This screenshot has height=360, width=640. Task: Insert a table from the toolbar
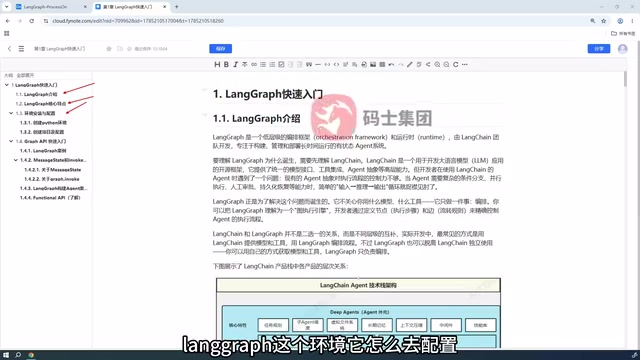point(382,64)
